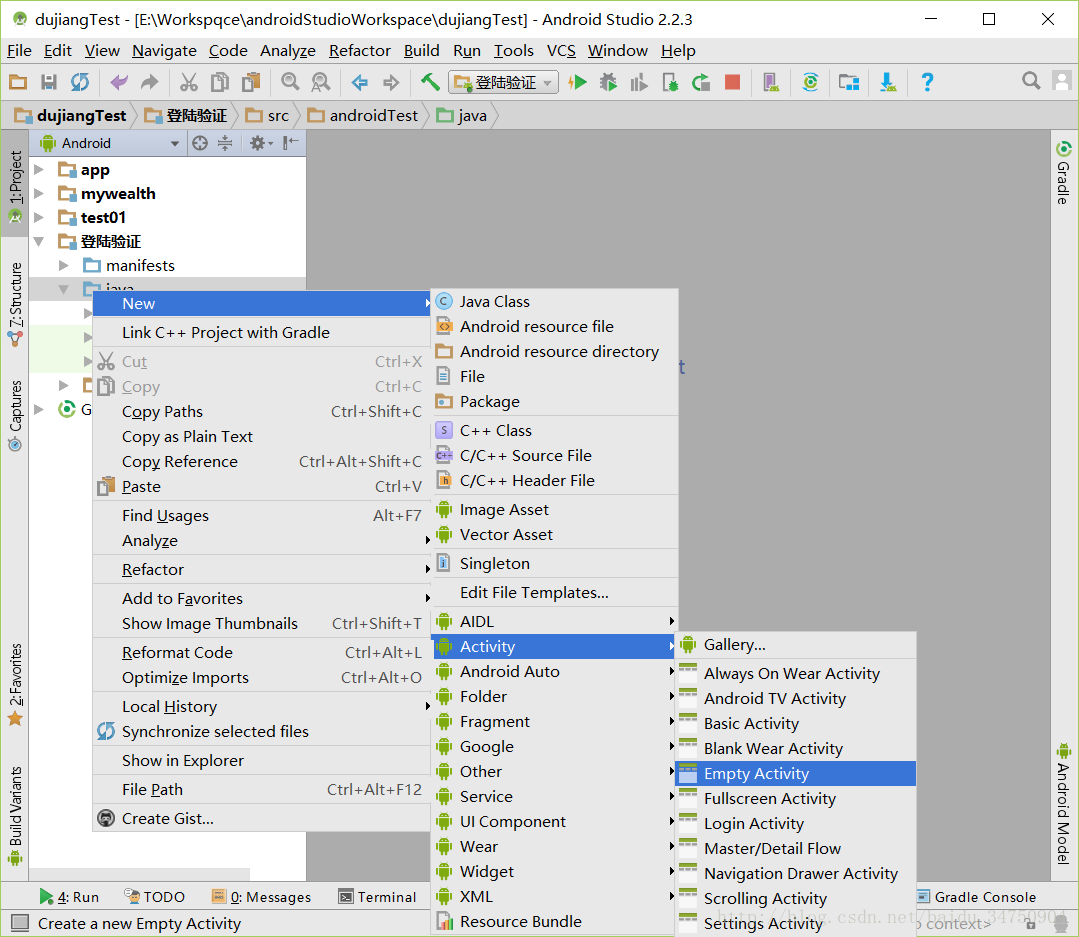Expand the mywealth module tree node

[40, 194]
